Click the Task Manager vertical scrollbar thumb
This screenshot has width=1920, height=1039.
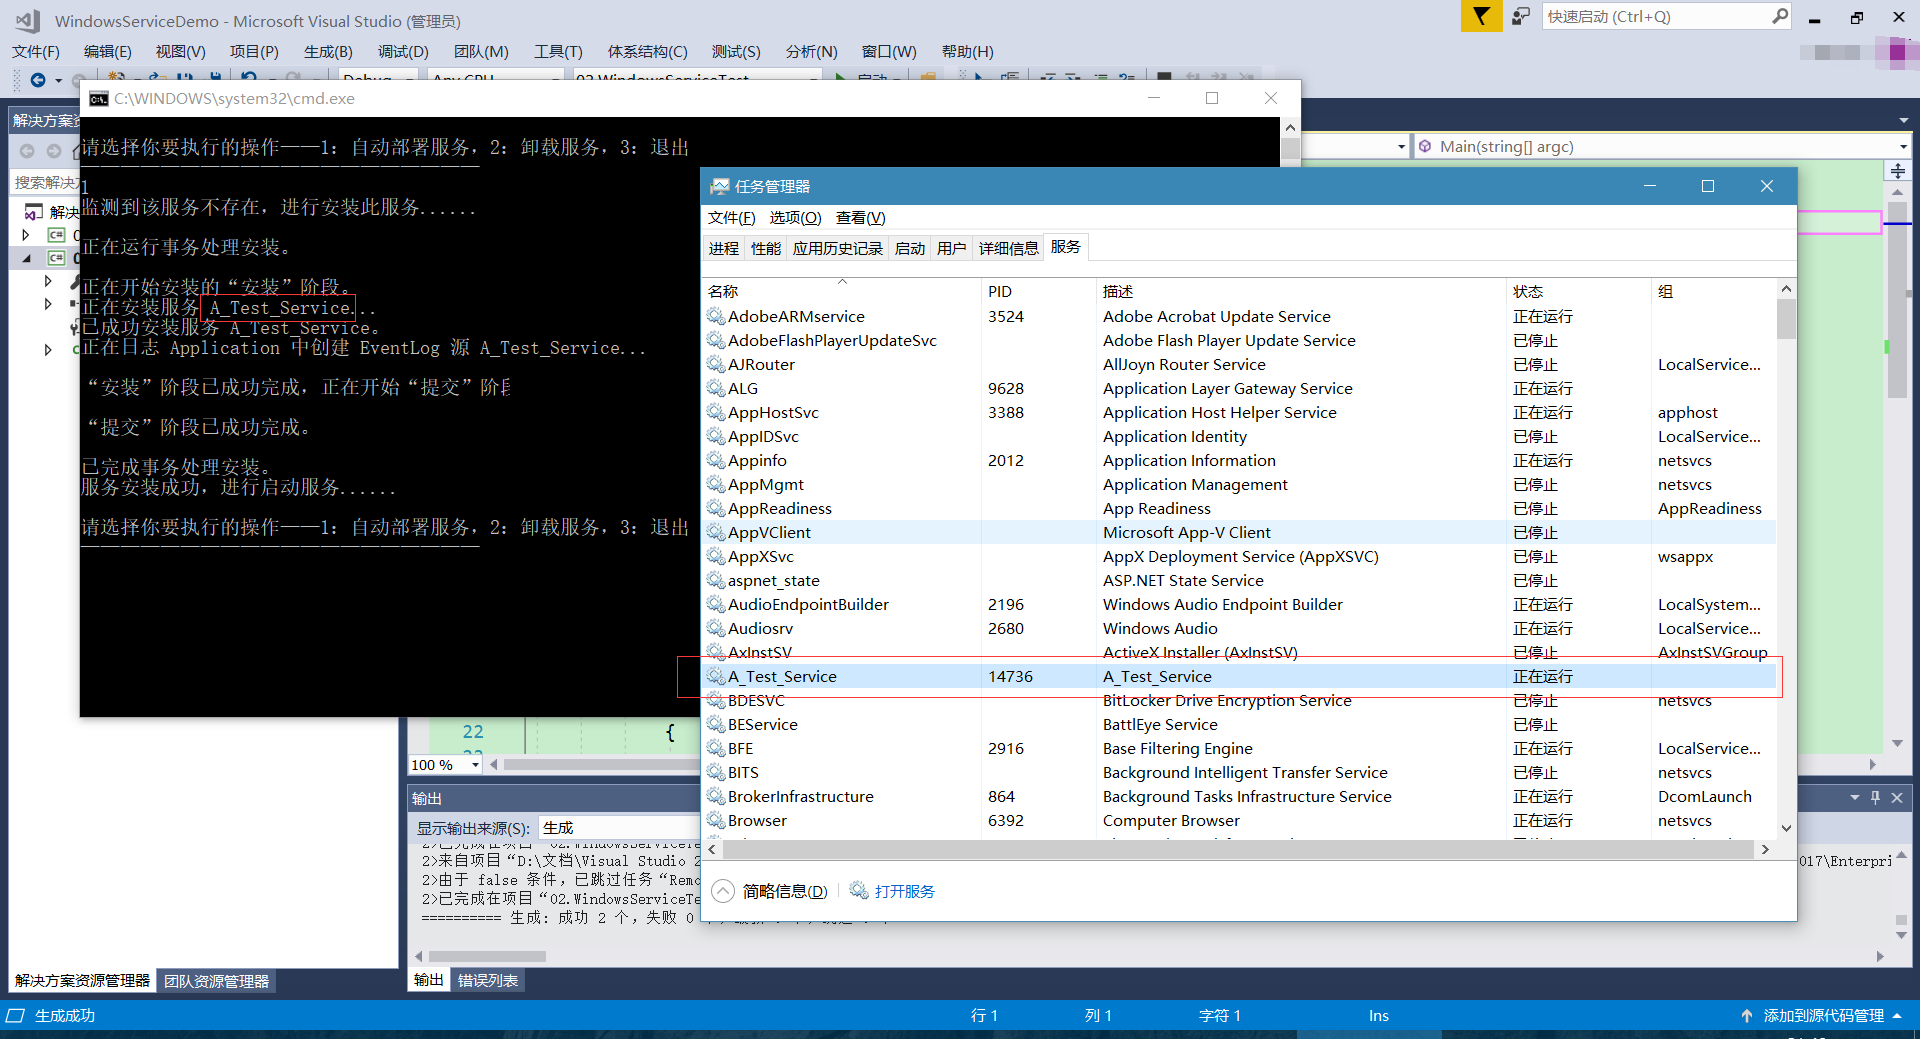coord(1786,320)
